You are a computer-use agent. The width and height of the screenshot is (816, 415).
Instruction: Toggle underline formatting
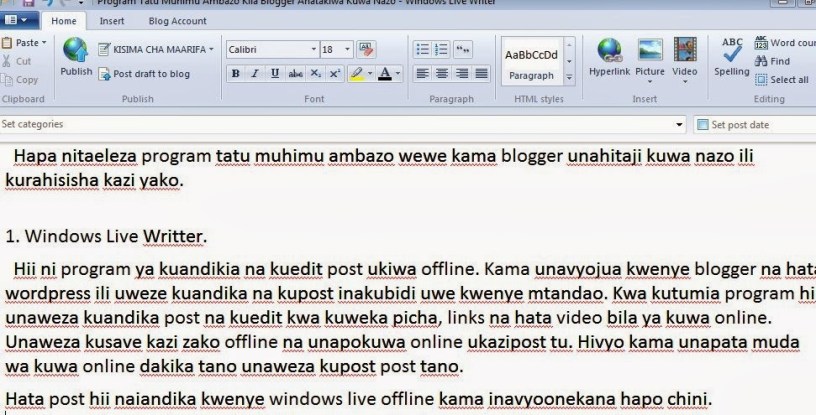coord(274,73)
